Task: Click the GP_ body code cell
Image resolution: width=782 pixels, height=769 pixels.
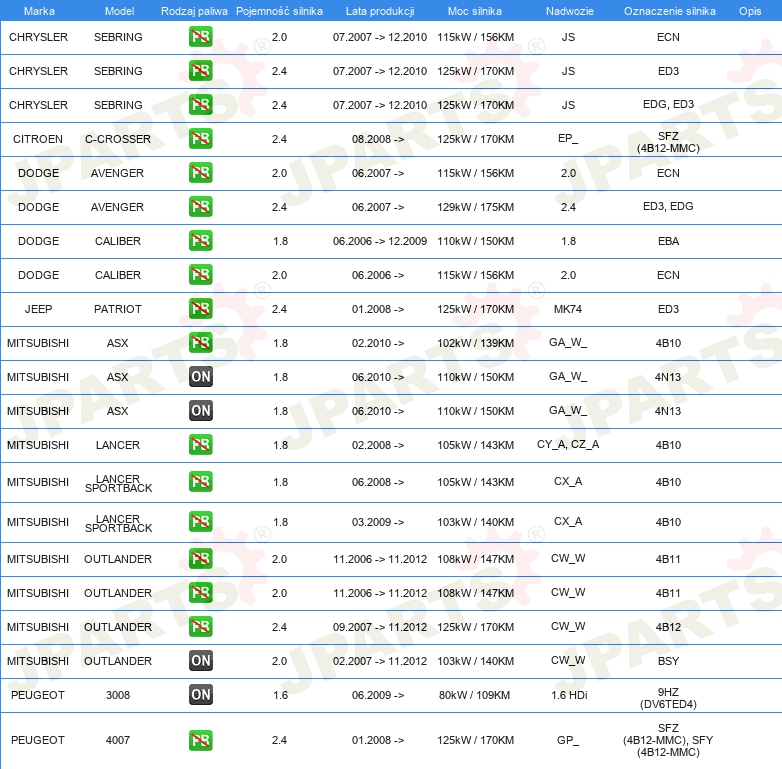Action: point(568,740)
